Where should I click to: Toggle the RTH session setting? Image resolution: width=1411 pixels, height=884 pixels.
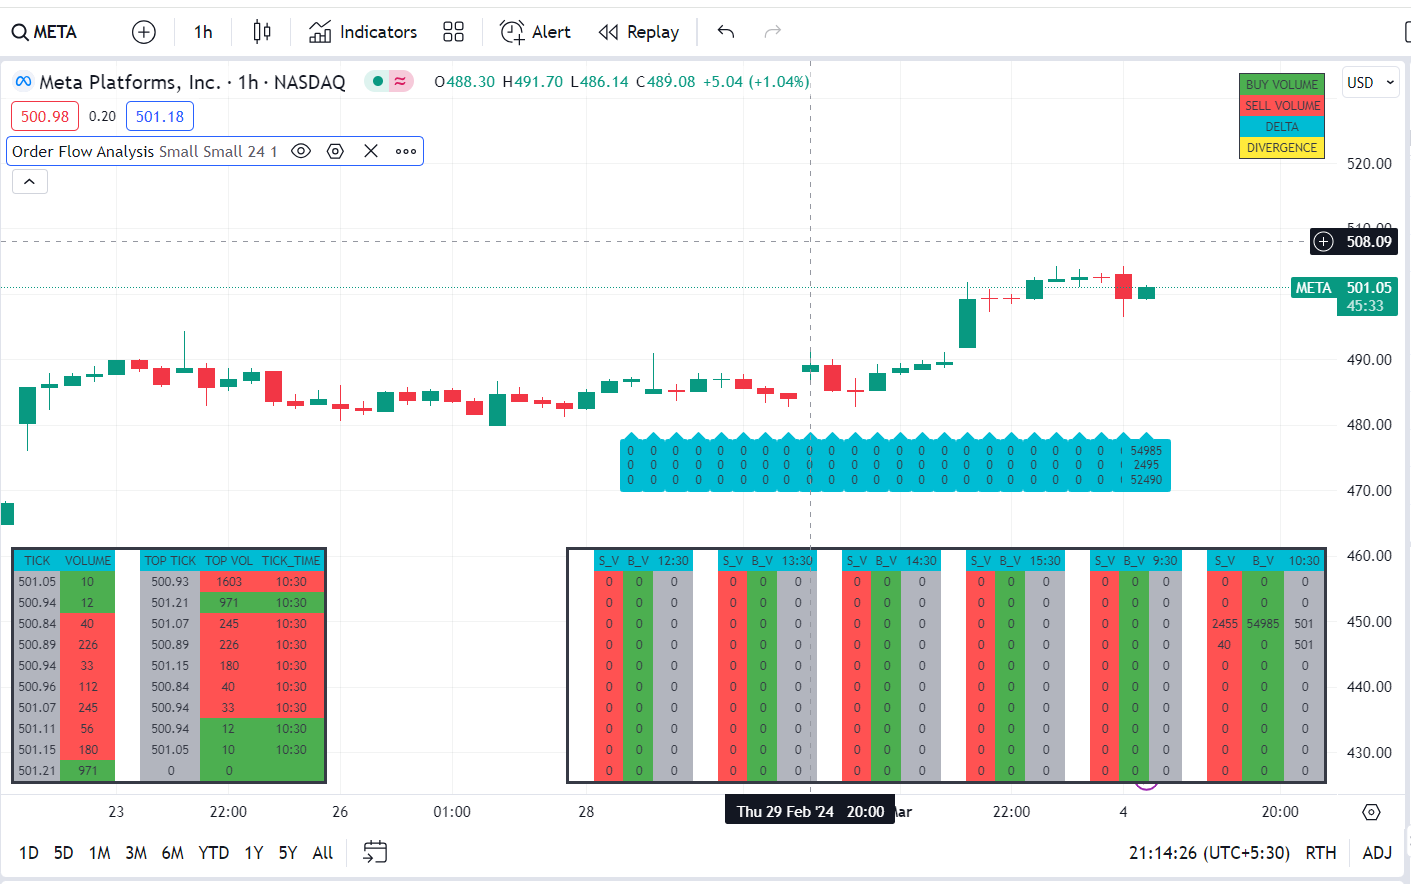tap(1321, 853)
